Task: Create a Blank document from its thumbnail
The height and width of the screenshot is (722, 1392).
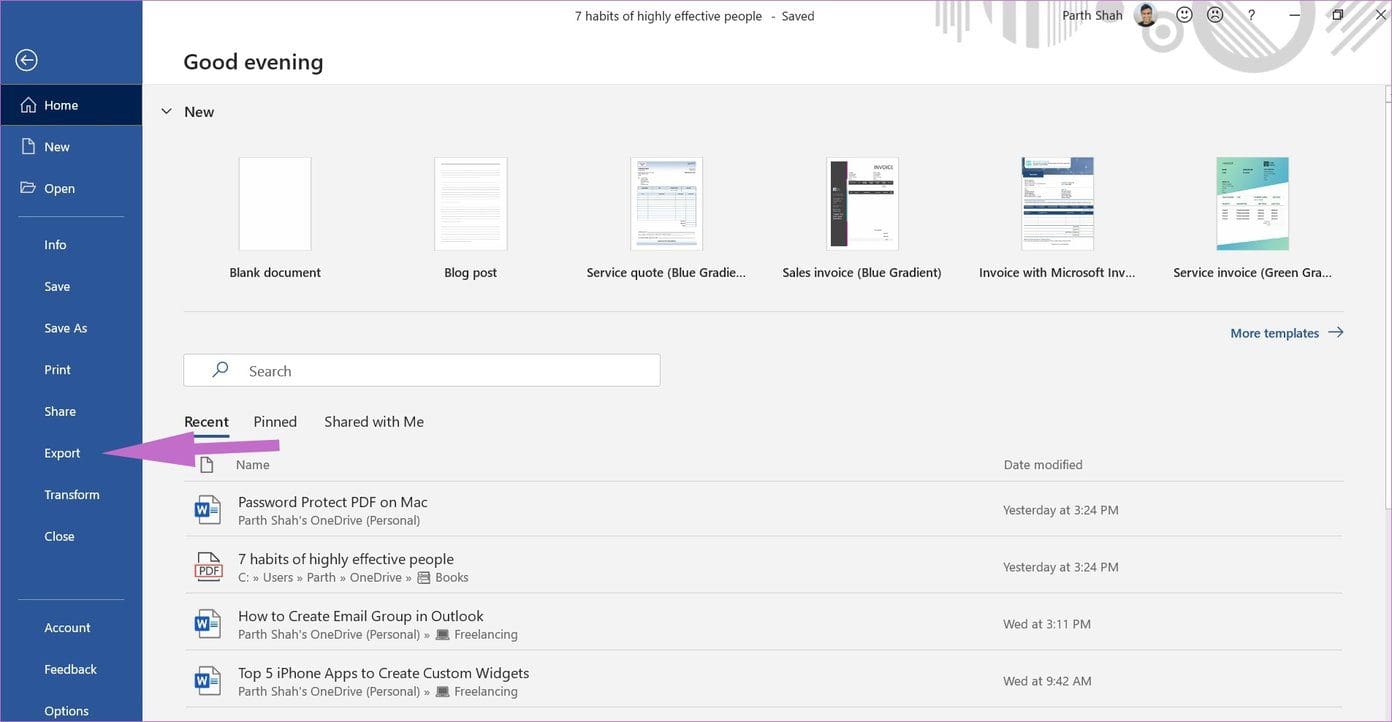Action: tap(275, 204)
